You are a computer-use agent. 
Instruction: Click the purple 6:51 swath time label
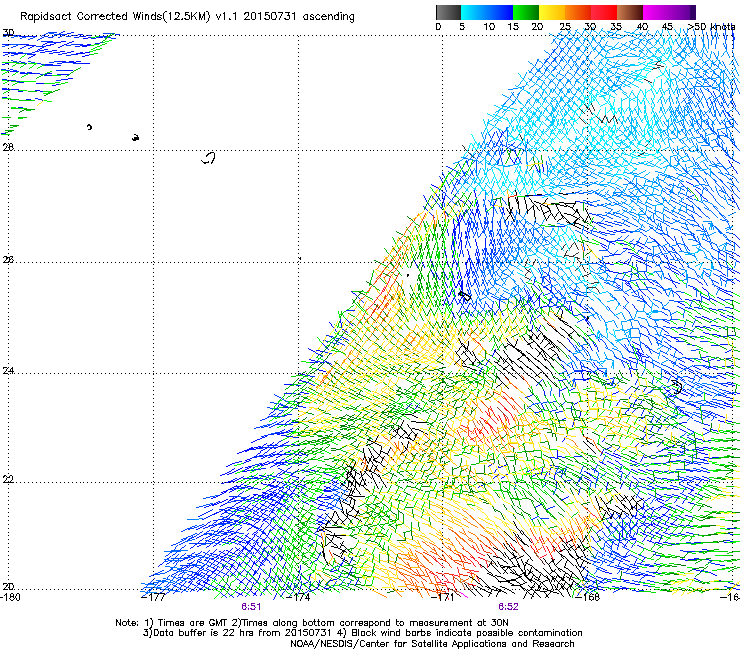click(251, 607)
